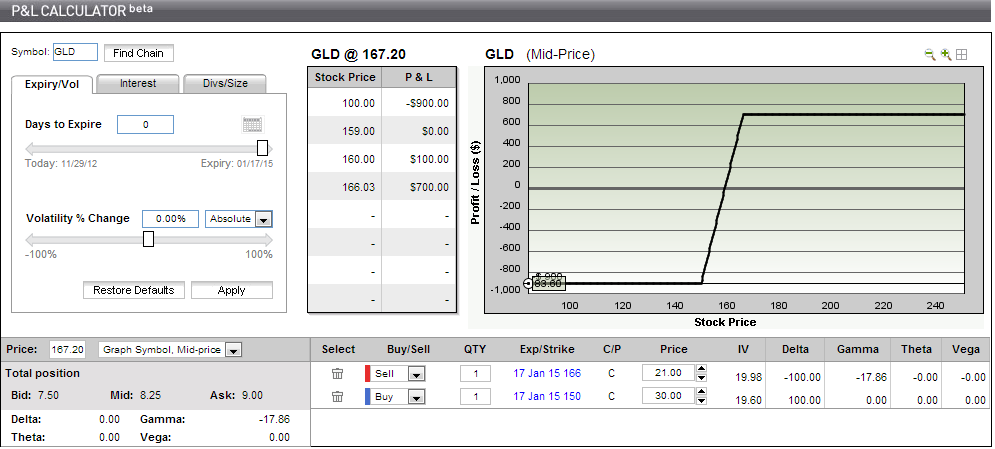This screenshot has height=449, width=995.
Task: Decrease the 21.00 price with down arrow
Action: [701, 377]
